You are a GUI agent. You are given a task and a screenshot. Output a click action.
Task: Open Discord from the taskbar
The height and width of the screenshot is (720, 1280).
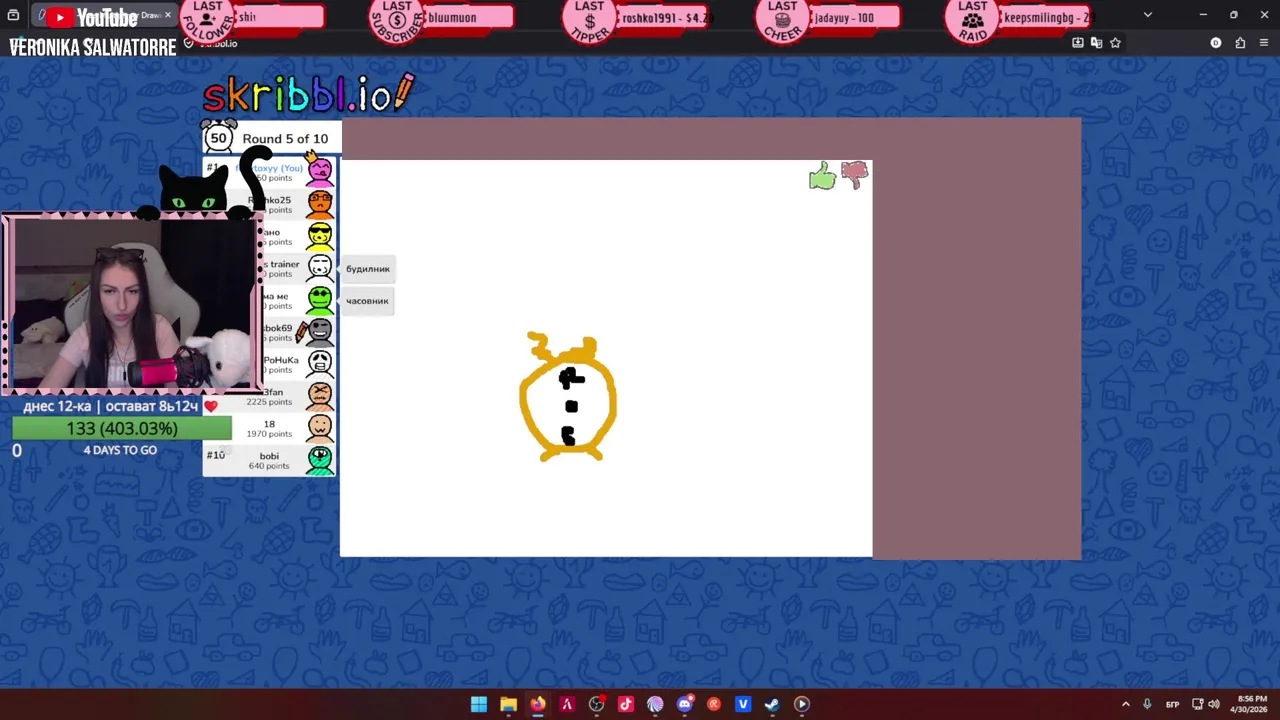(684, 704)
